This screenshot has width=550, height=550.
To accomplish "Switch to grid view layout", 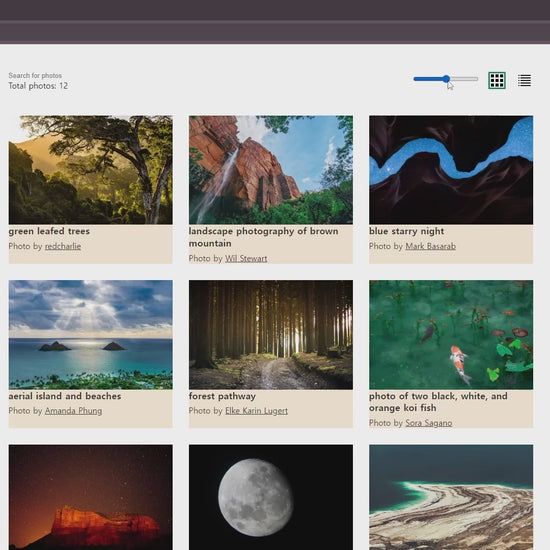I will pos(497,80).
